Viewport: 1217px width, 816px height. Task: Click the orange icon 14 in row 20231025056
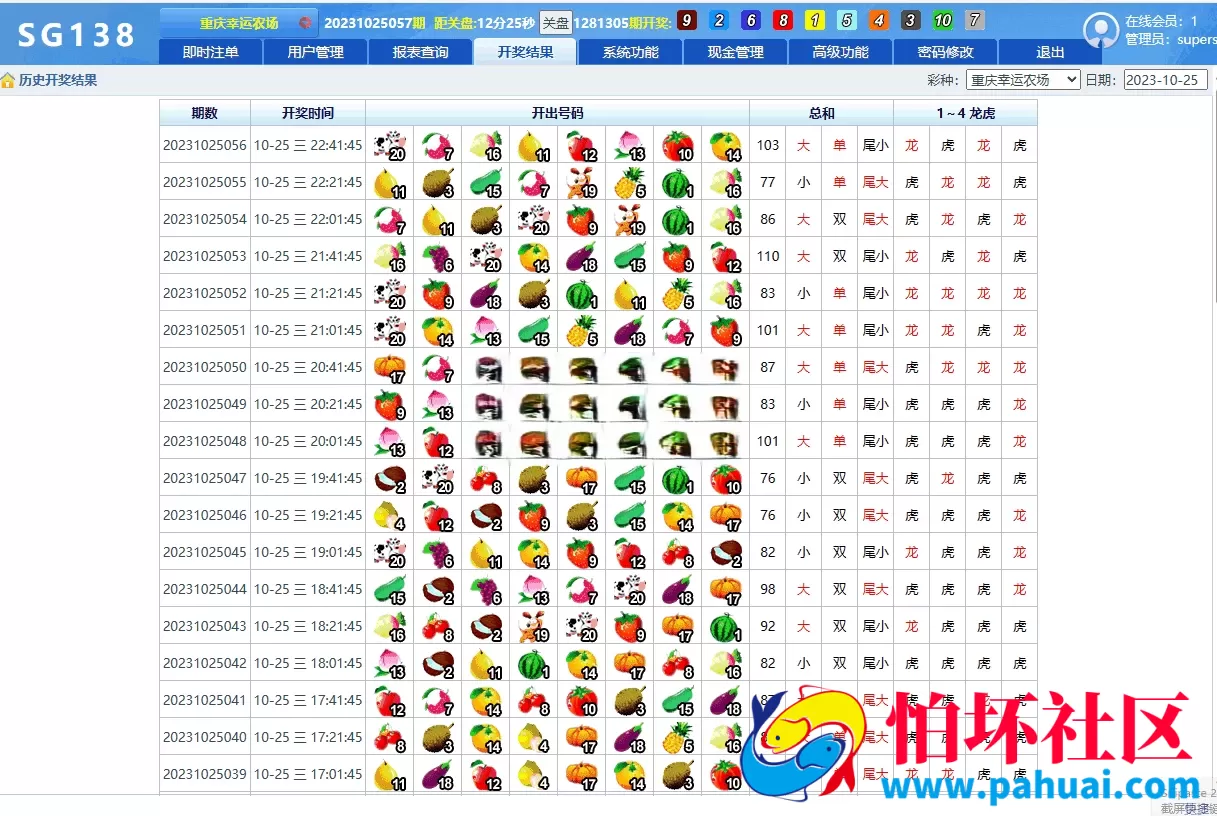[725, 146]
